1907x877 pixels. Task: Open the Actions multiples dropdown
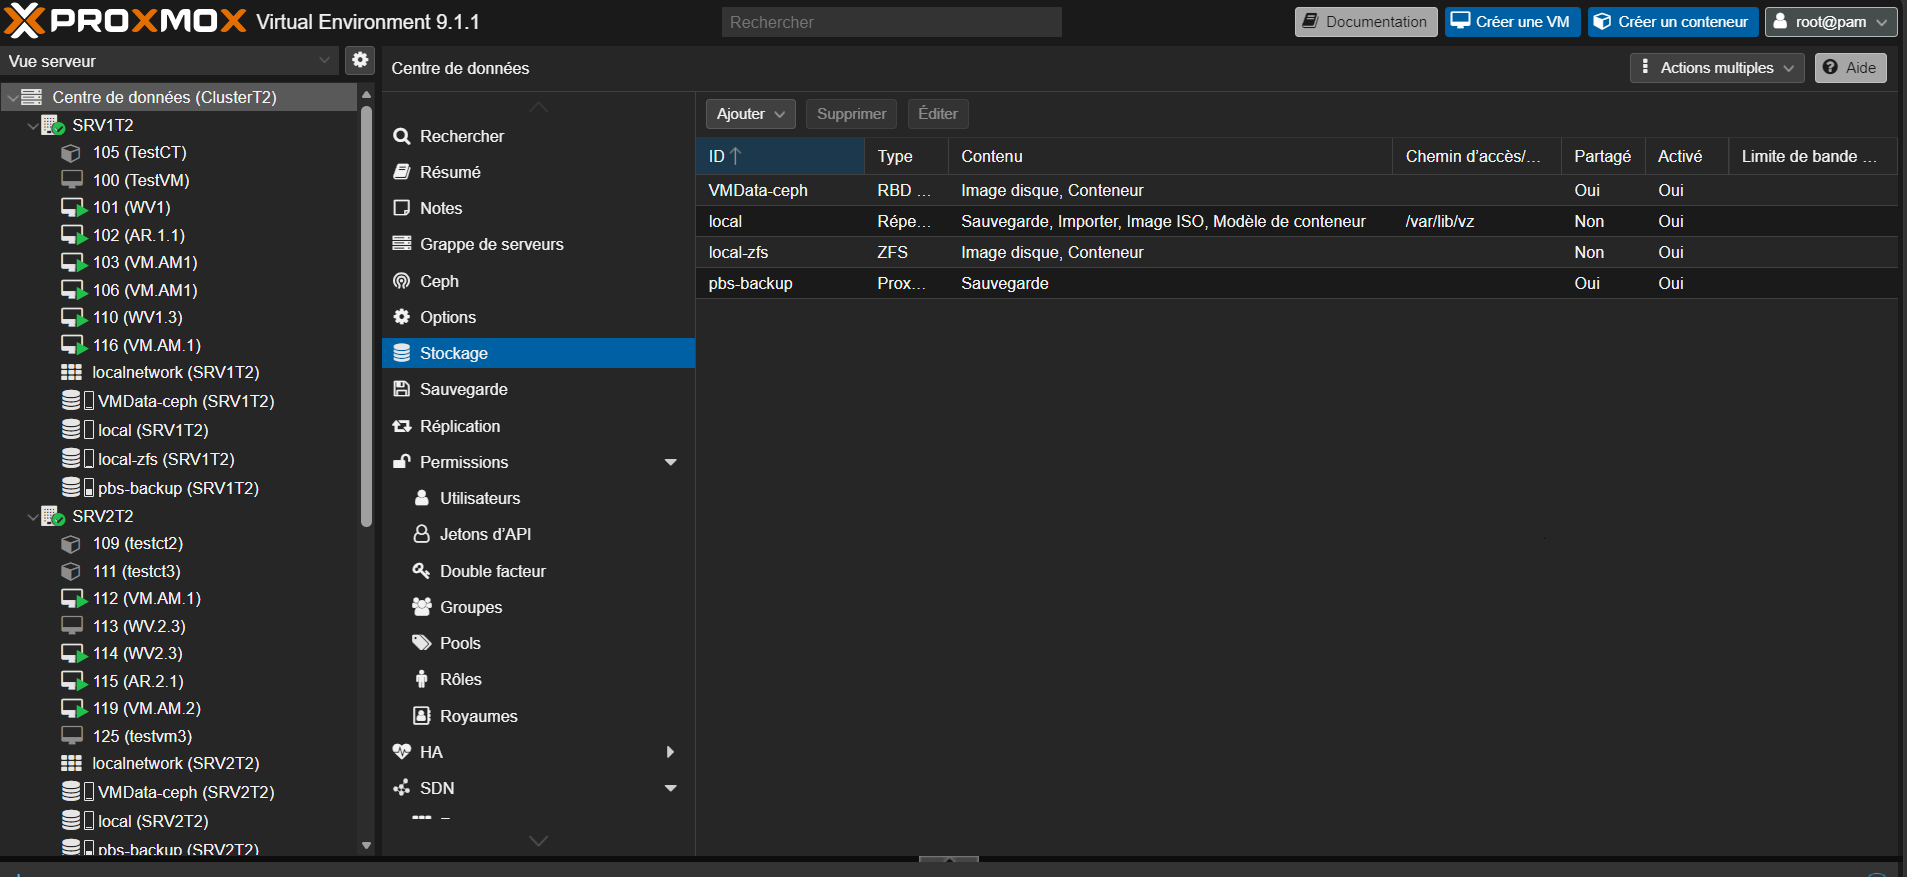click(x=1717, y=67)
